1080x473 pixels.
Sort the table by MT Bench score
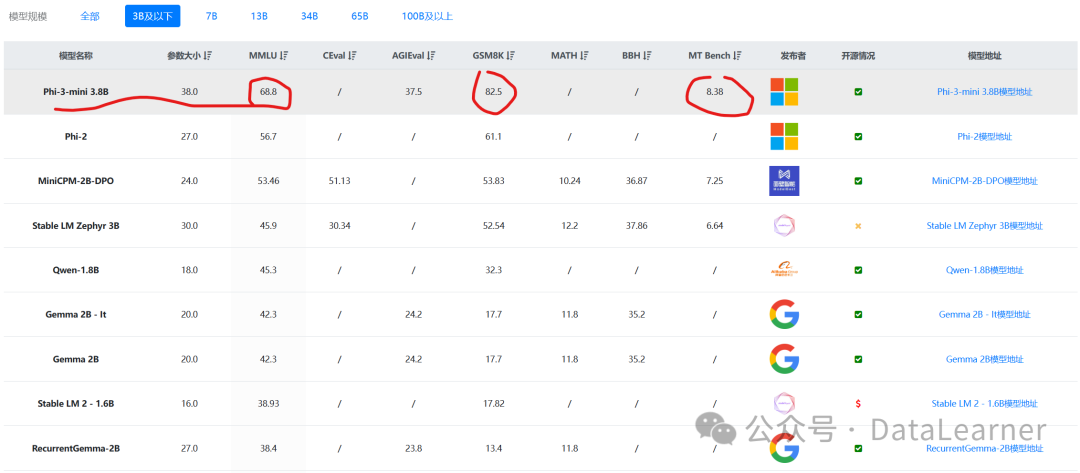coord(735,56)
